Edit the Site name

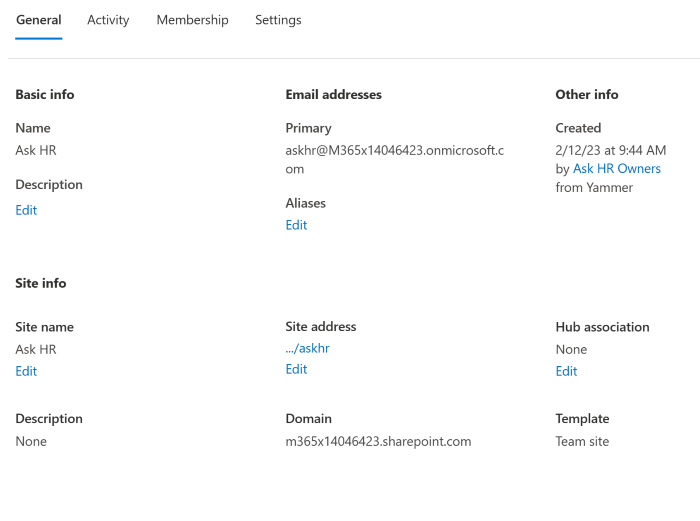tap(26, 371)
